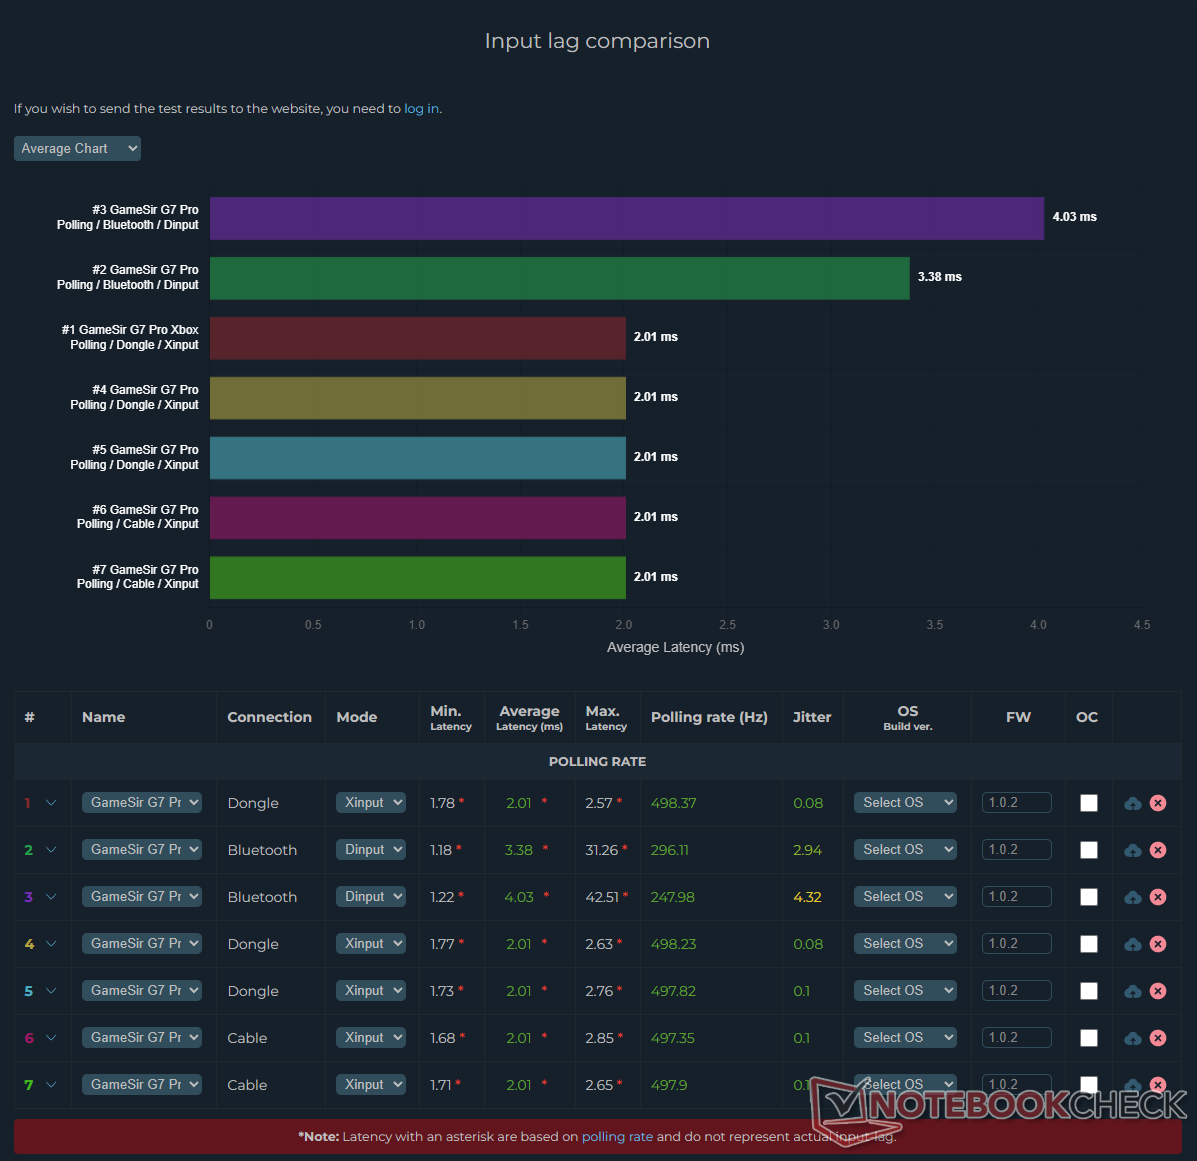
Task: Expand row 7 details chevron
Action: click(51, 1085)
